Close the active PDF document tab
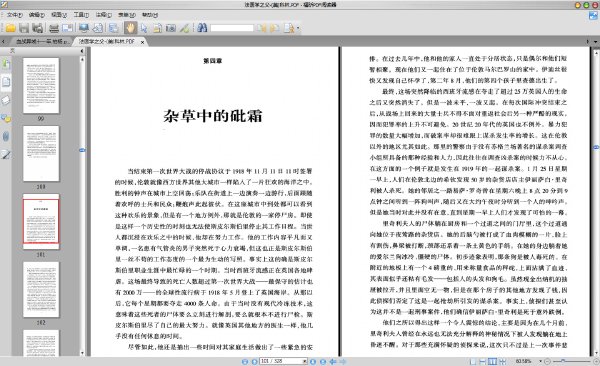This screenshot has height=366, width=600. [142, 42]
